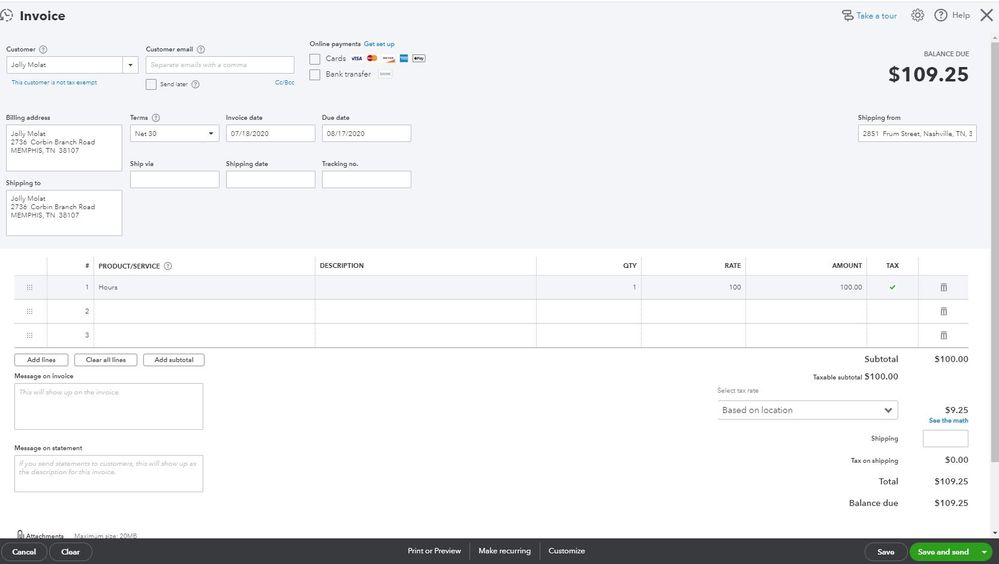Click the amount cell showing 100.00

coord(806,287)
